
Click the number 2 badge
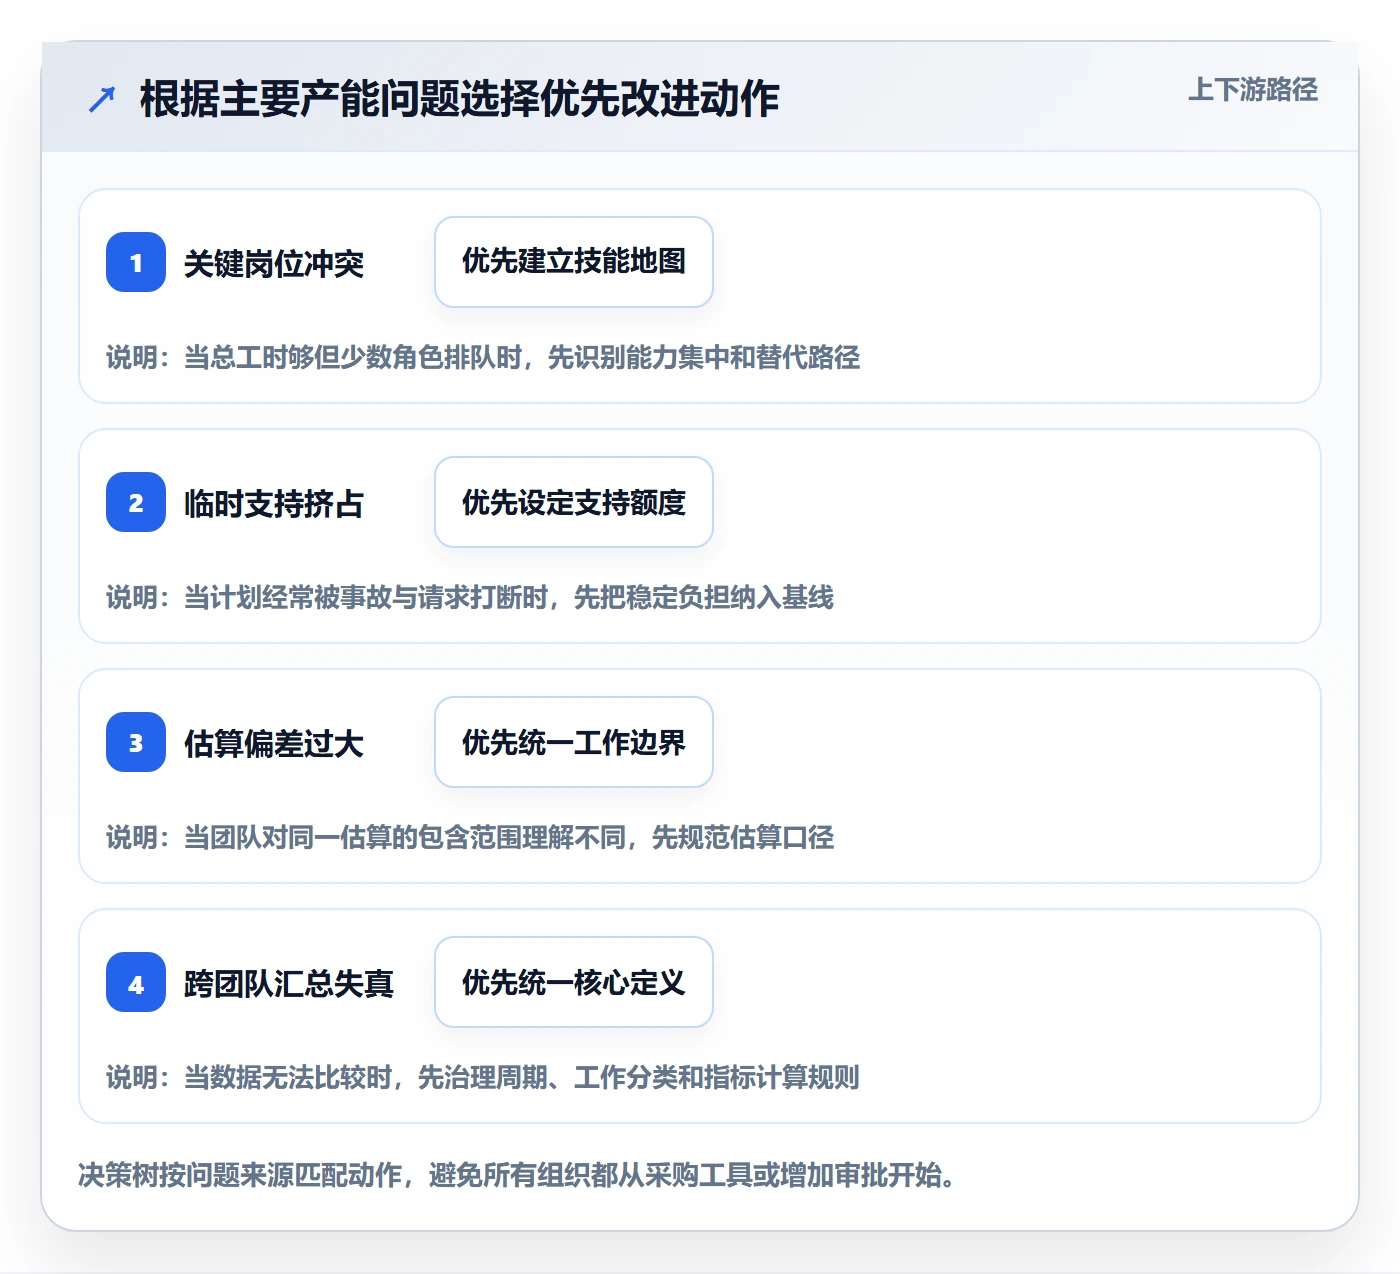pos(136,502)
